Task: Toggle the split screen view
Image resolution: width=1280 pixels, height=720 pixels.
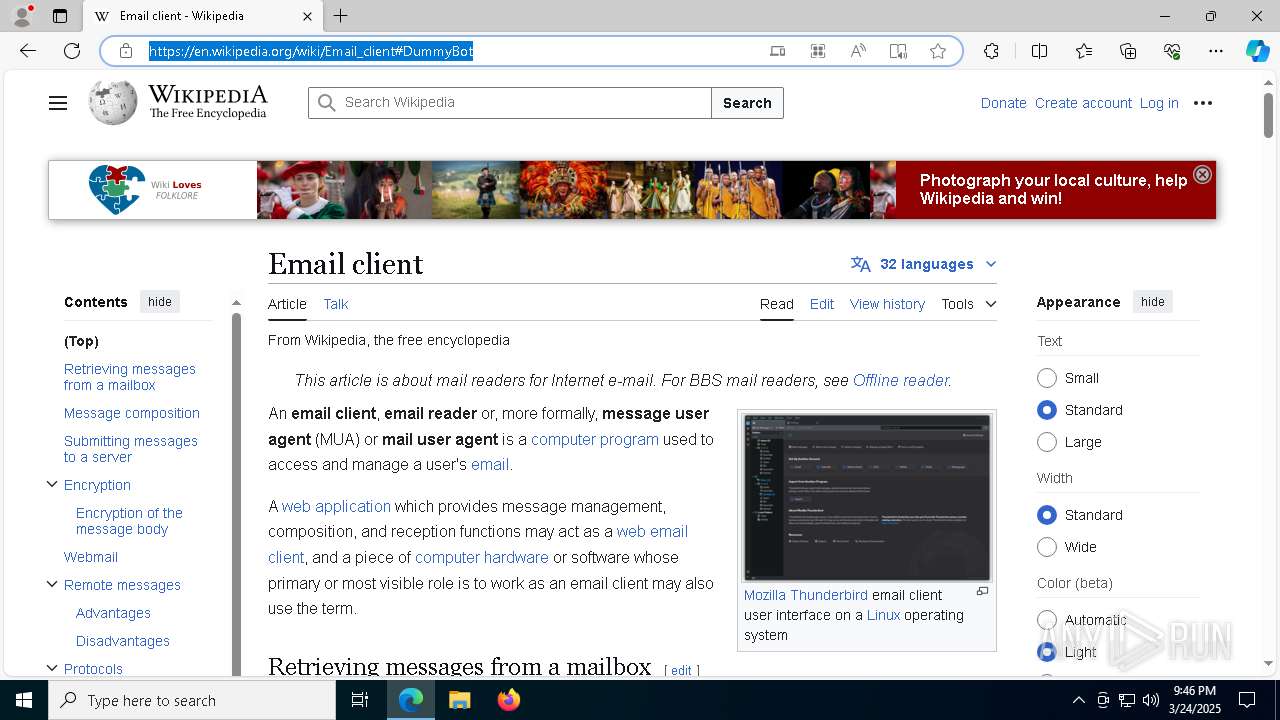Action: pos(1039,51)
